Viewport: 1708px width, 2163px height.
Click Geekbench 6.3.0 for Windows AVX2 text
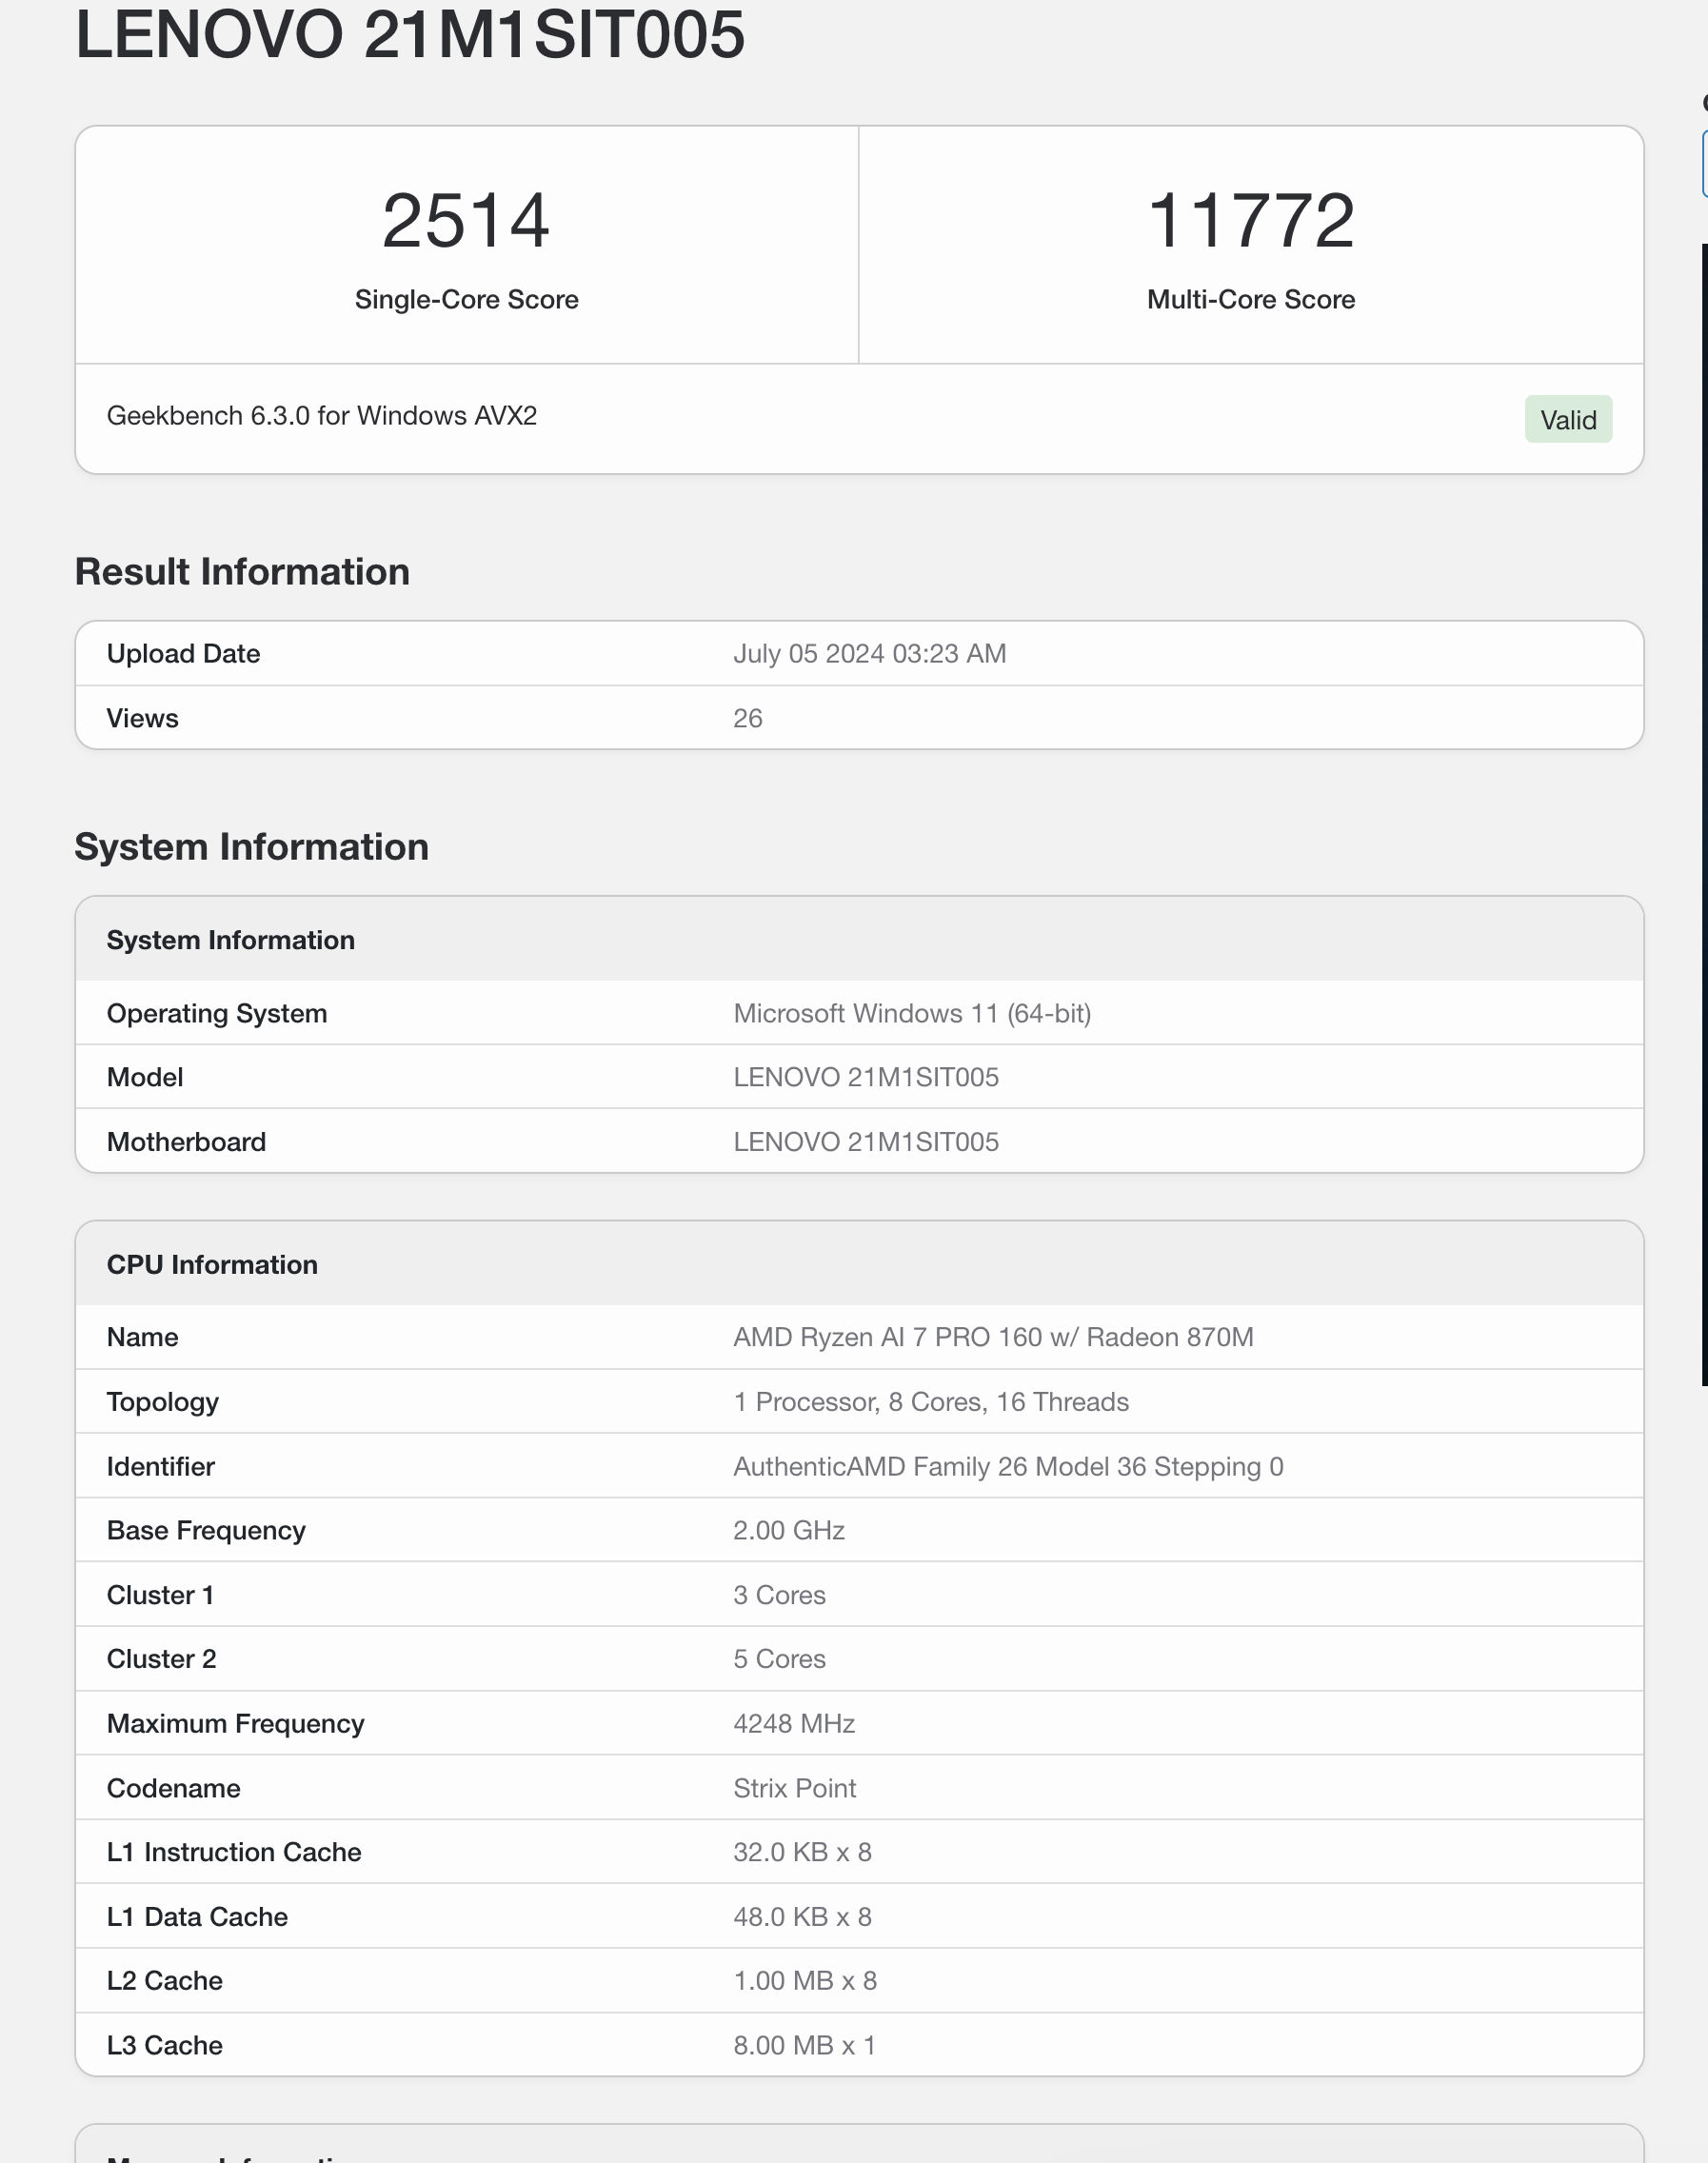[322, 416]
